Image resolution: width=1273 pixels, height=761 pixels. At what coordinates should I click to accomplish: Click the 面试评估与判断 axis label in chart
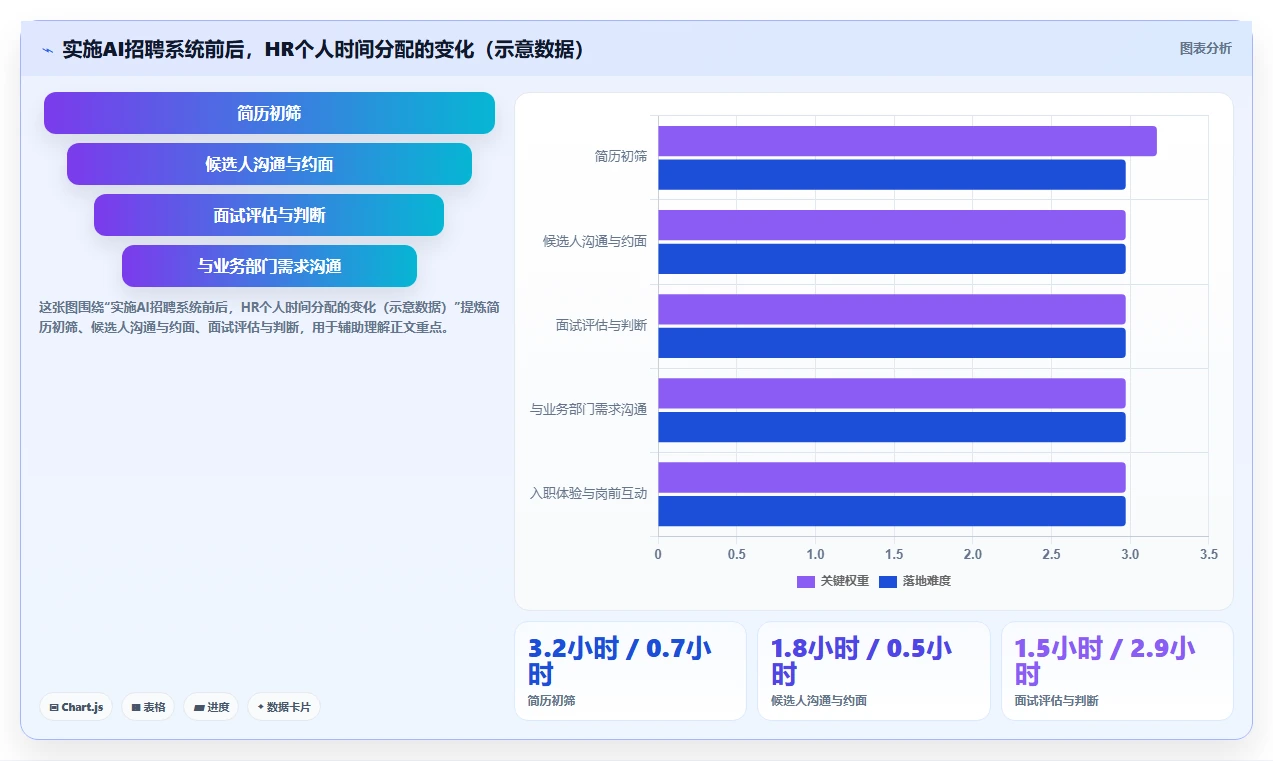pos(602,325)
